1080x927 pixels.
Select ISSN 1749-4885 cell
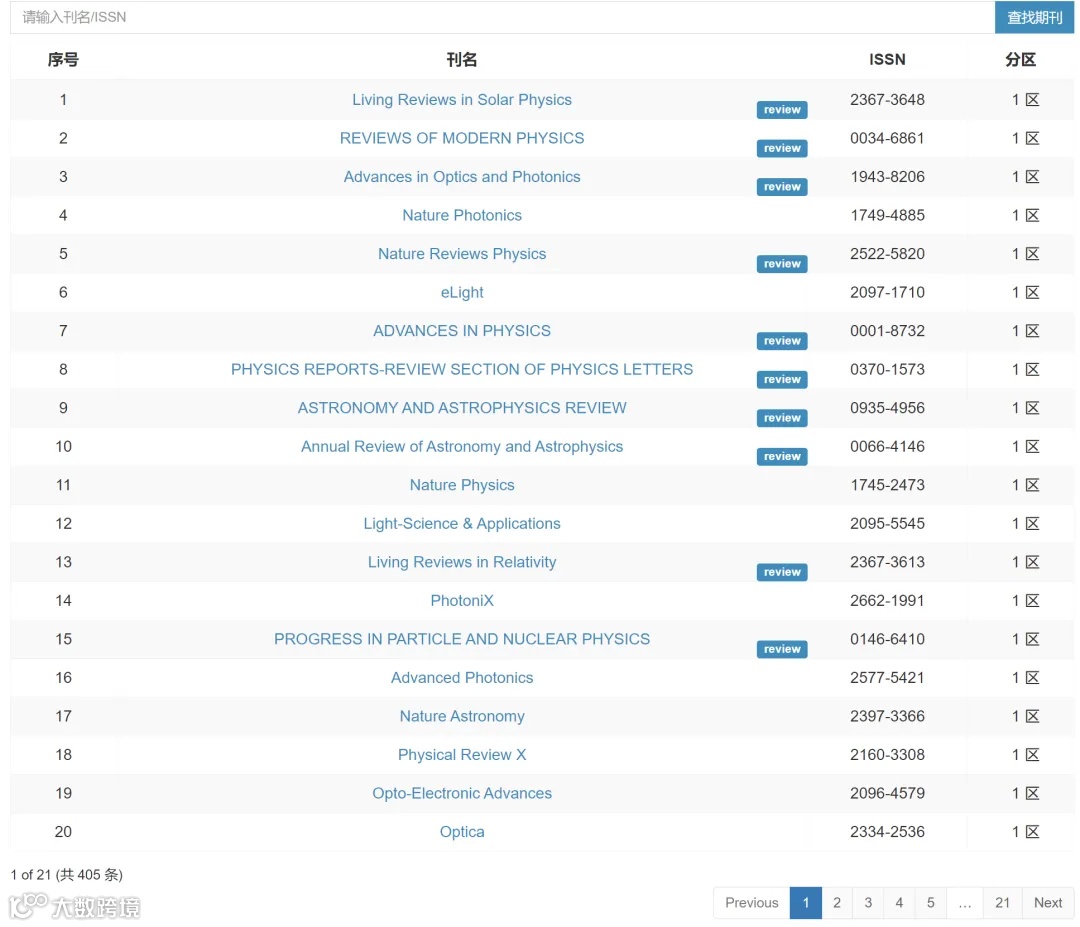887,216
